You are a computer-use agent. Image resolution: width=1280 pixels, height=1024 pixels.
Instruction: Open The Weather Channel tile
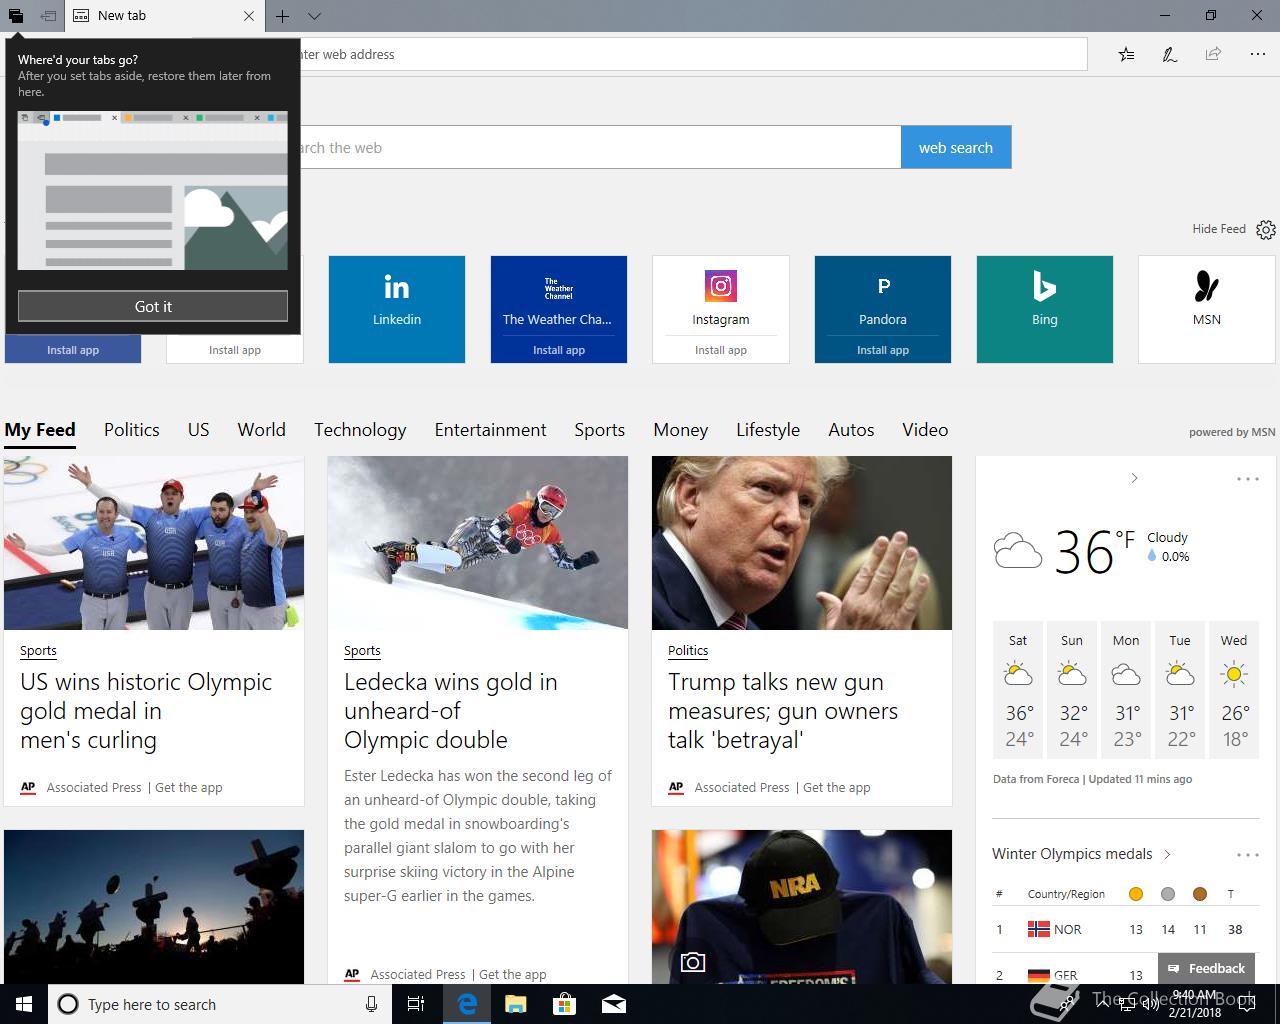pos(559,296)
